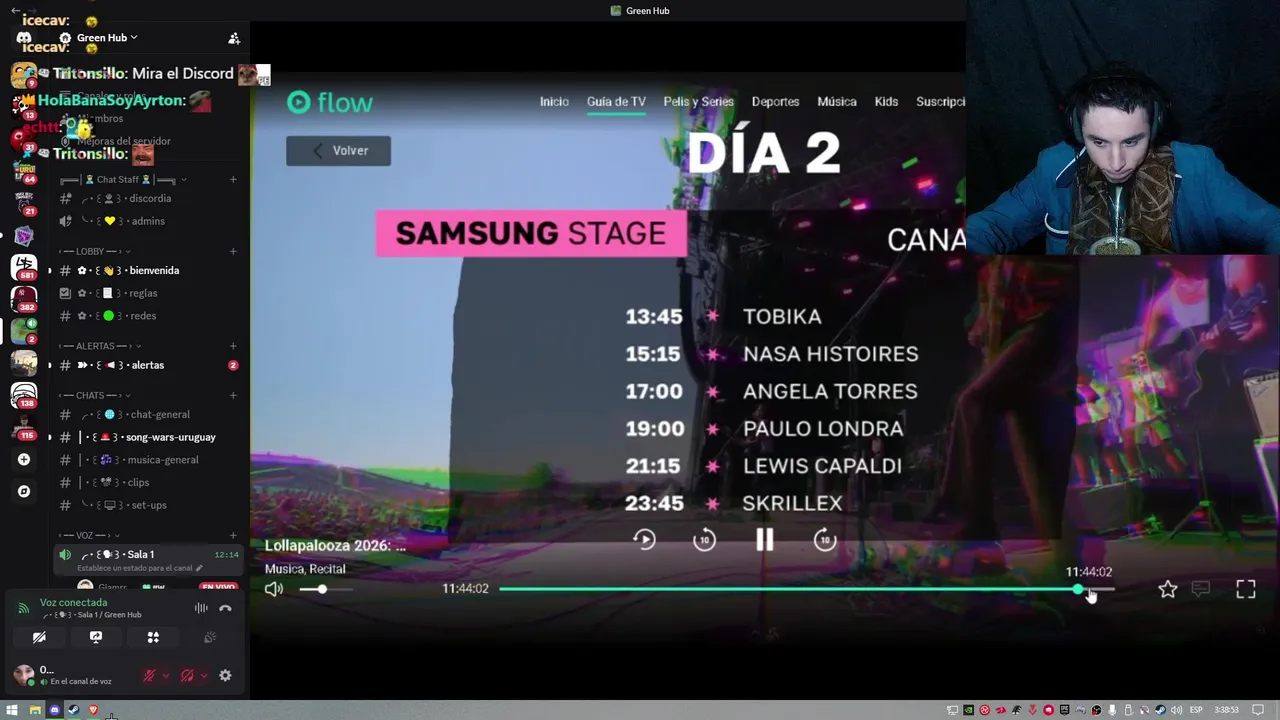Unmute the microphone
Image resolution: width=1280 pixels, height=720 pixels.
click(149, 676)
